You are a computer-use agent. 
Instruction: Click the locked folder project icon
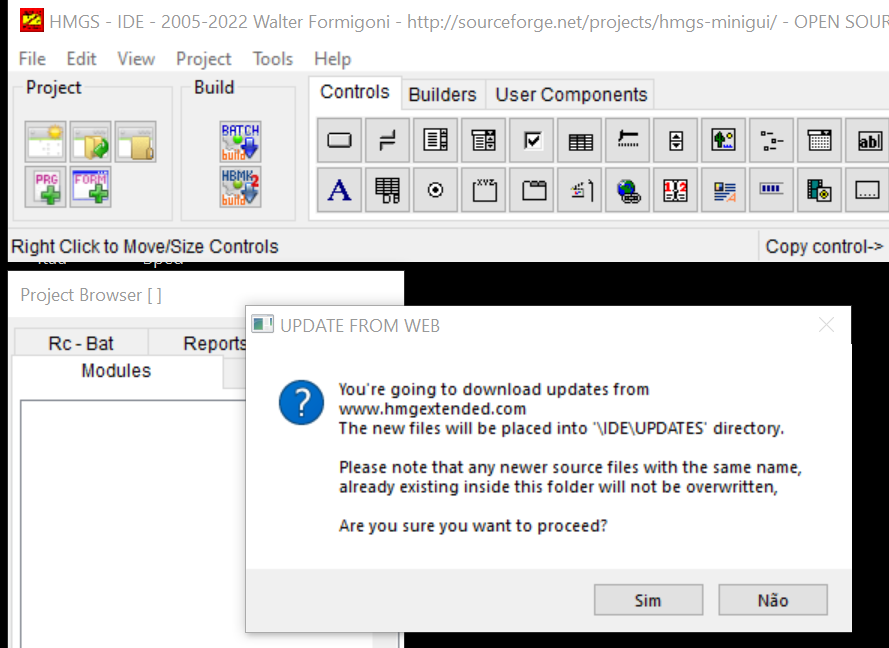[136, 142]
